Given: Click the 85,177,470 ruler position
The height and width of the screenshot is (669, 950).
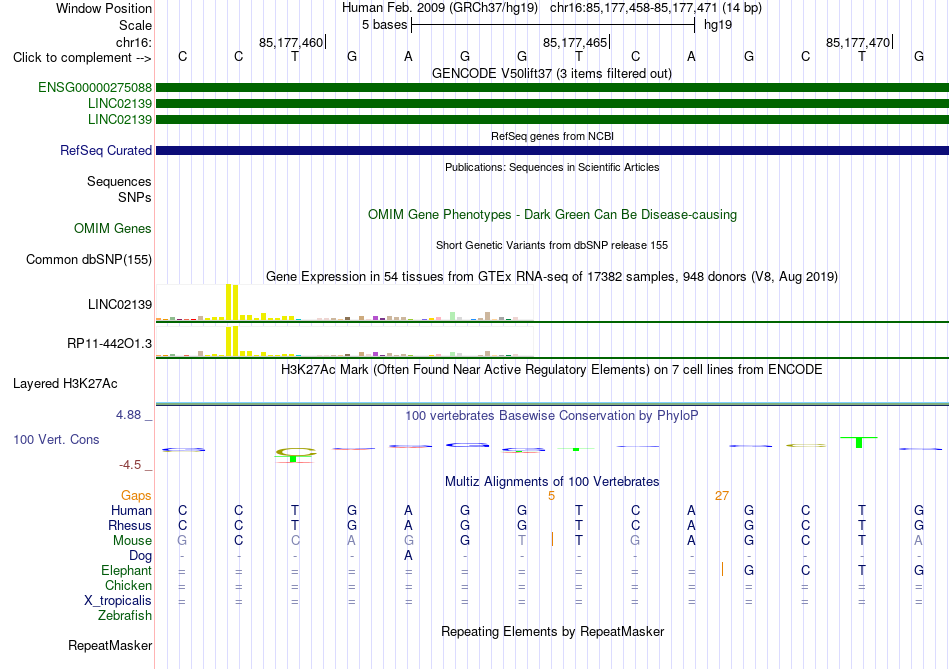Looking at the screenshot, I should pos(858,42).
